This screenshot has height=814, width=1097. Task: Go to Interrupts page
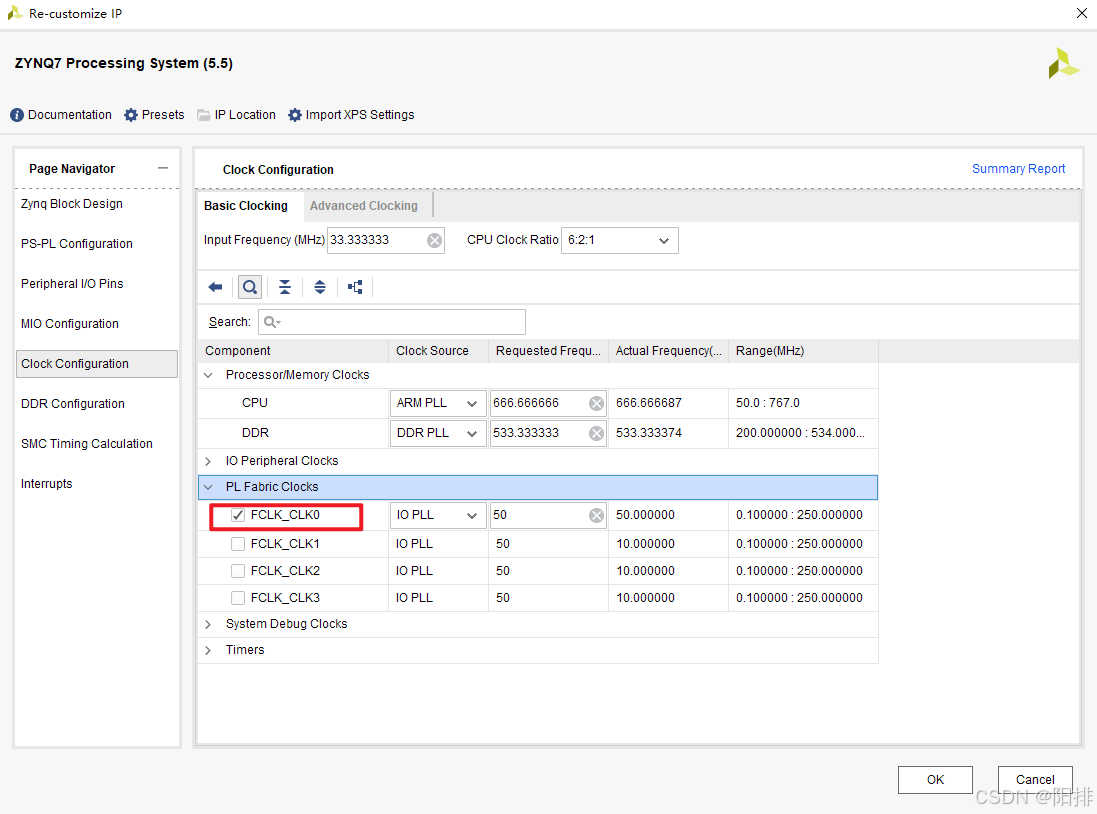click(x=46, y=484)
